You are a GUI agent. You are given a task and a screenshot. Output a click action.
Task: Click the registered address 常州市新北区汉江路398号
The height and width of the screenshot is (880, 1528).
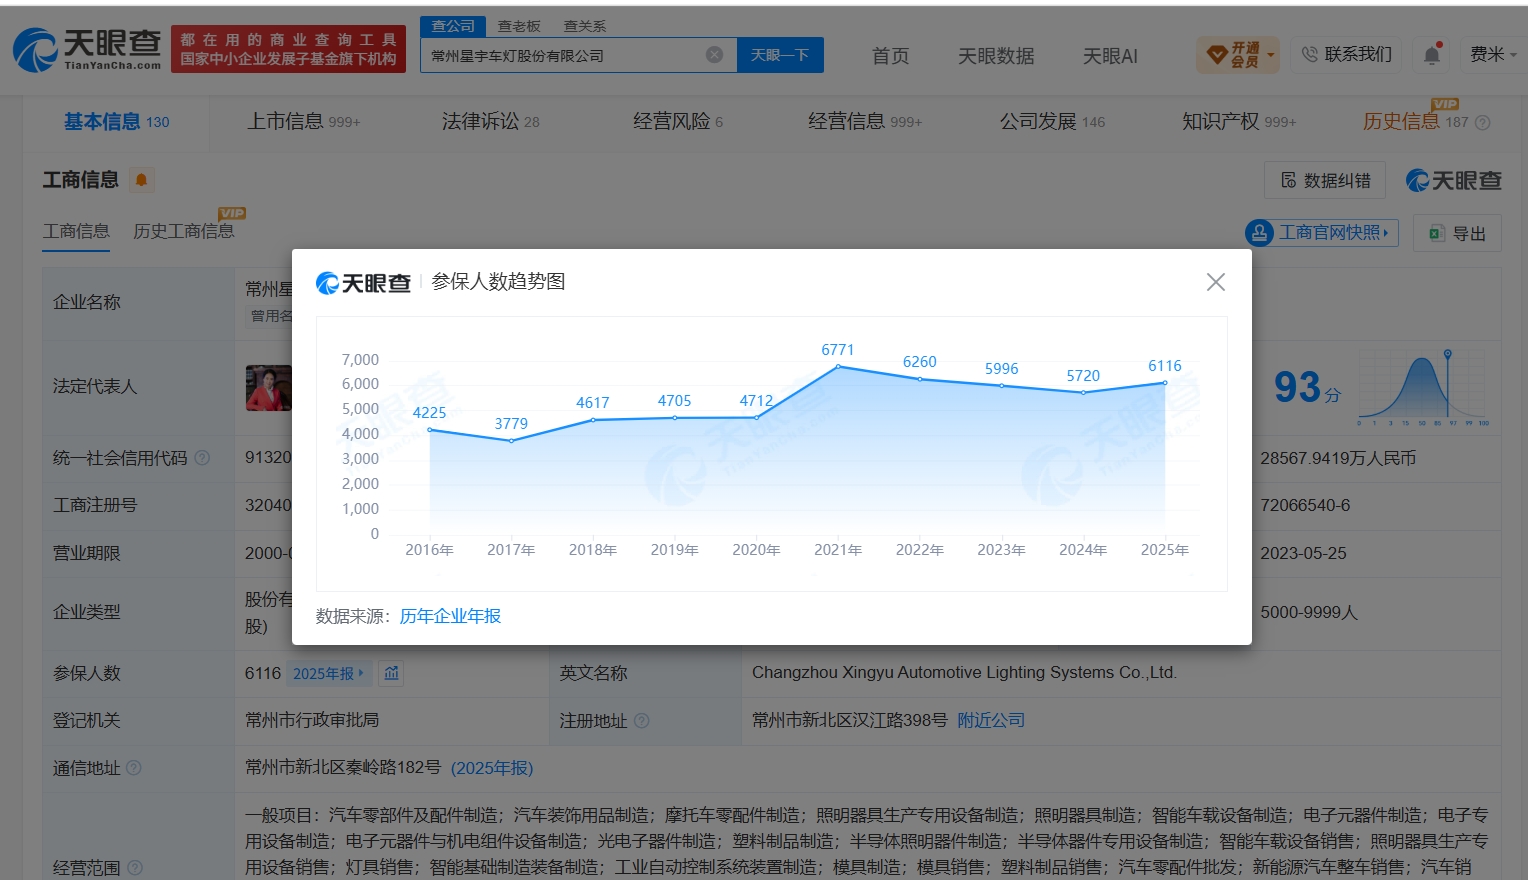[850, 720]
